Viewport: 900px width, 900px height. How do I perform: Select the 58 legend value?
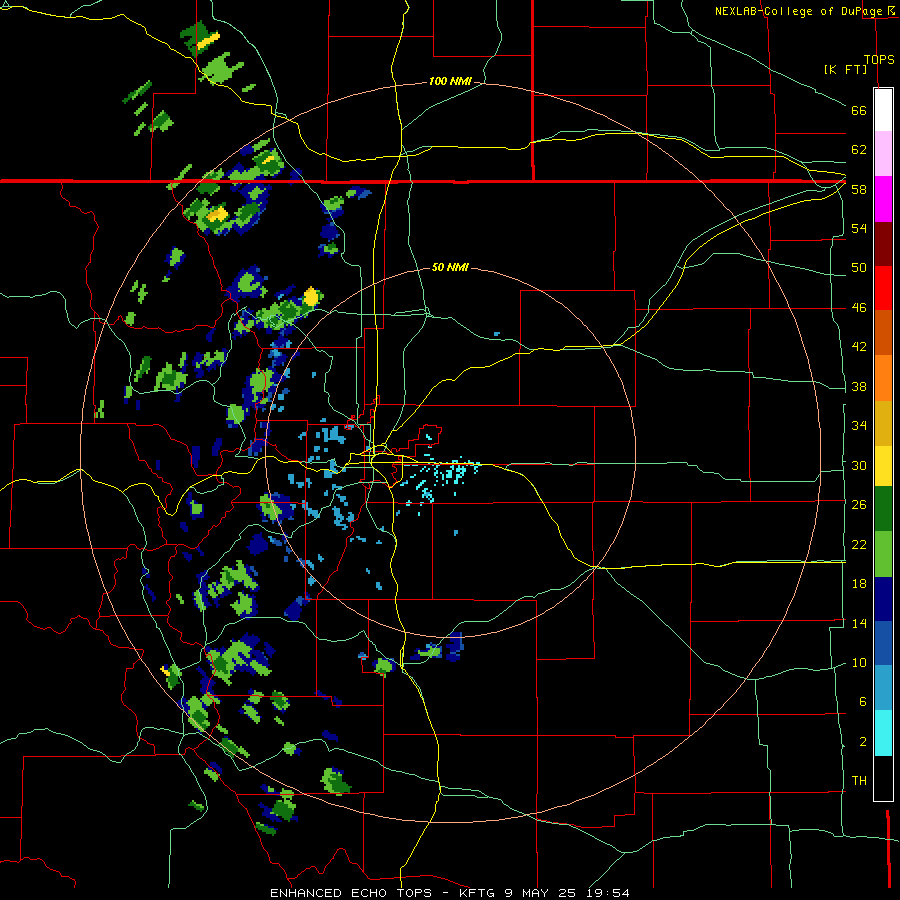coord(859,189)
